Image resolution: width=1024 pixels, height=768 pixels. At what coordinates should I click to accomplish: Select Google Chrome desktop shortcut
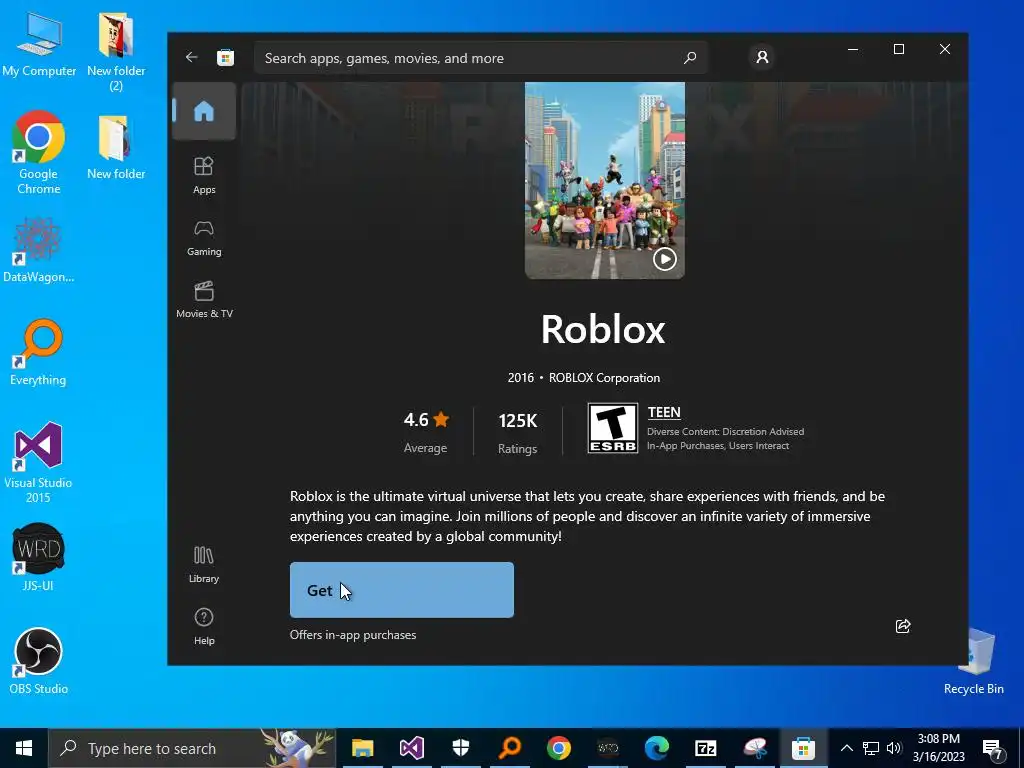39,153
